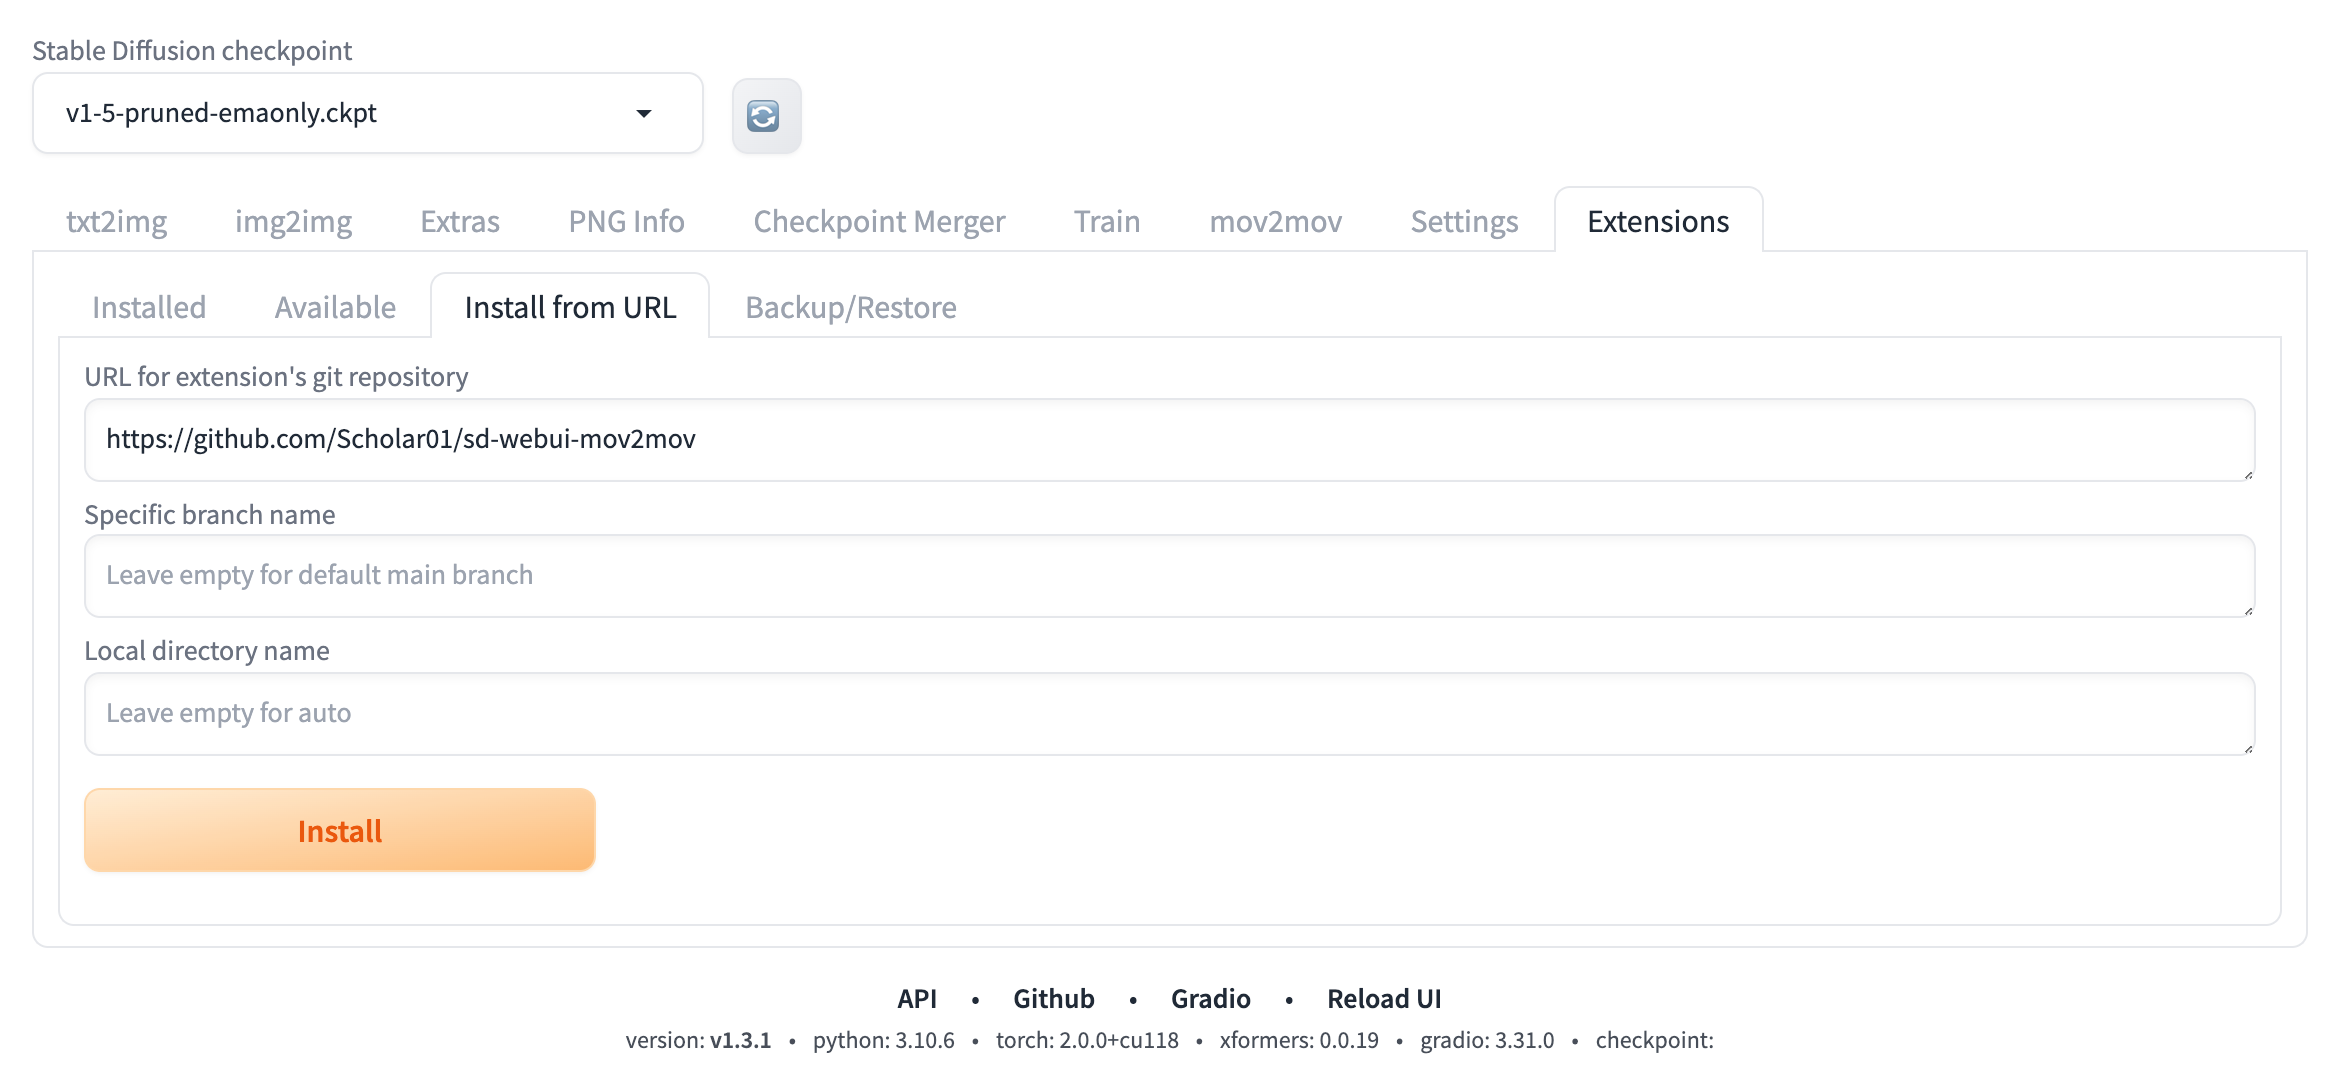2339x1087 pixels.
Task: Select the PNG Info tab
Action: pyautogui.click(x=626, y=221)
